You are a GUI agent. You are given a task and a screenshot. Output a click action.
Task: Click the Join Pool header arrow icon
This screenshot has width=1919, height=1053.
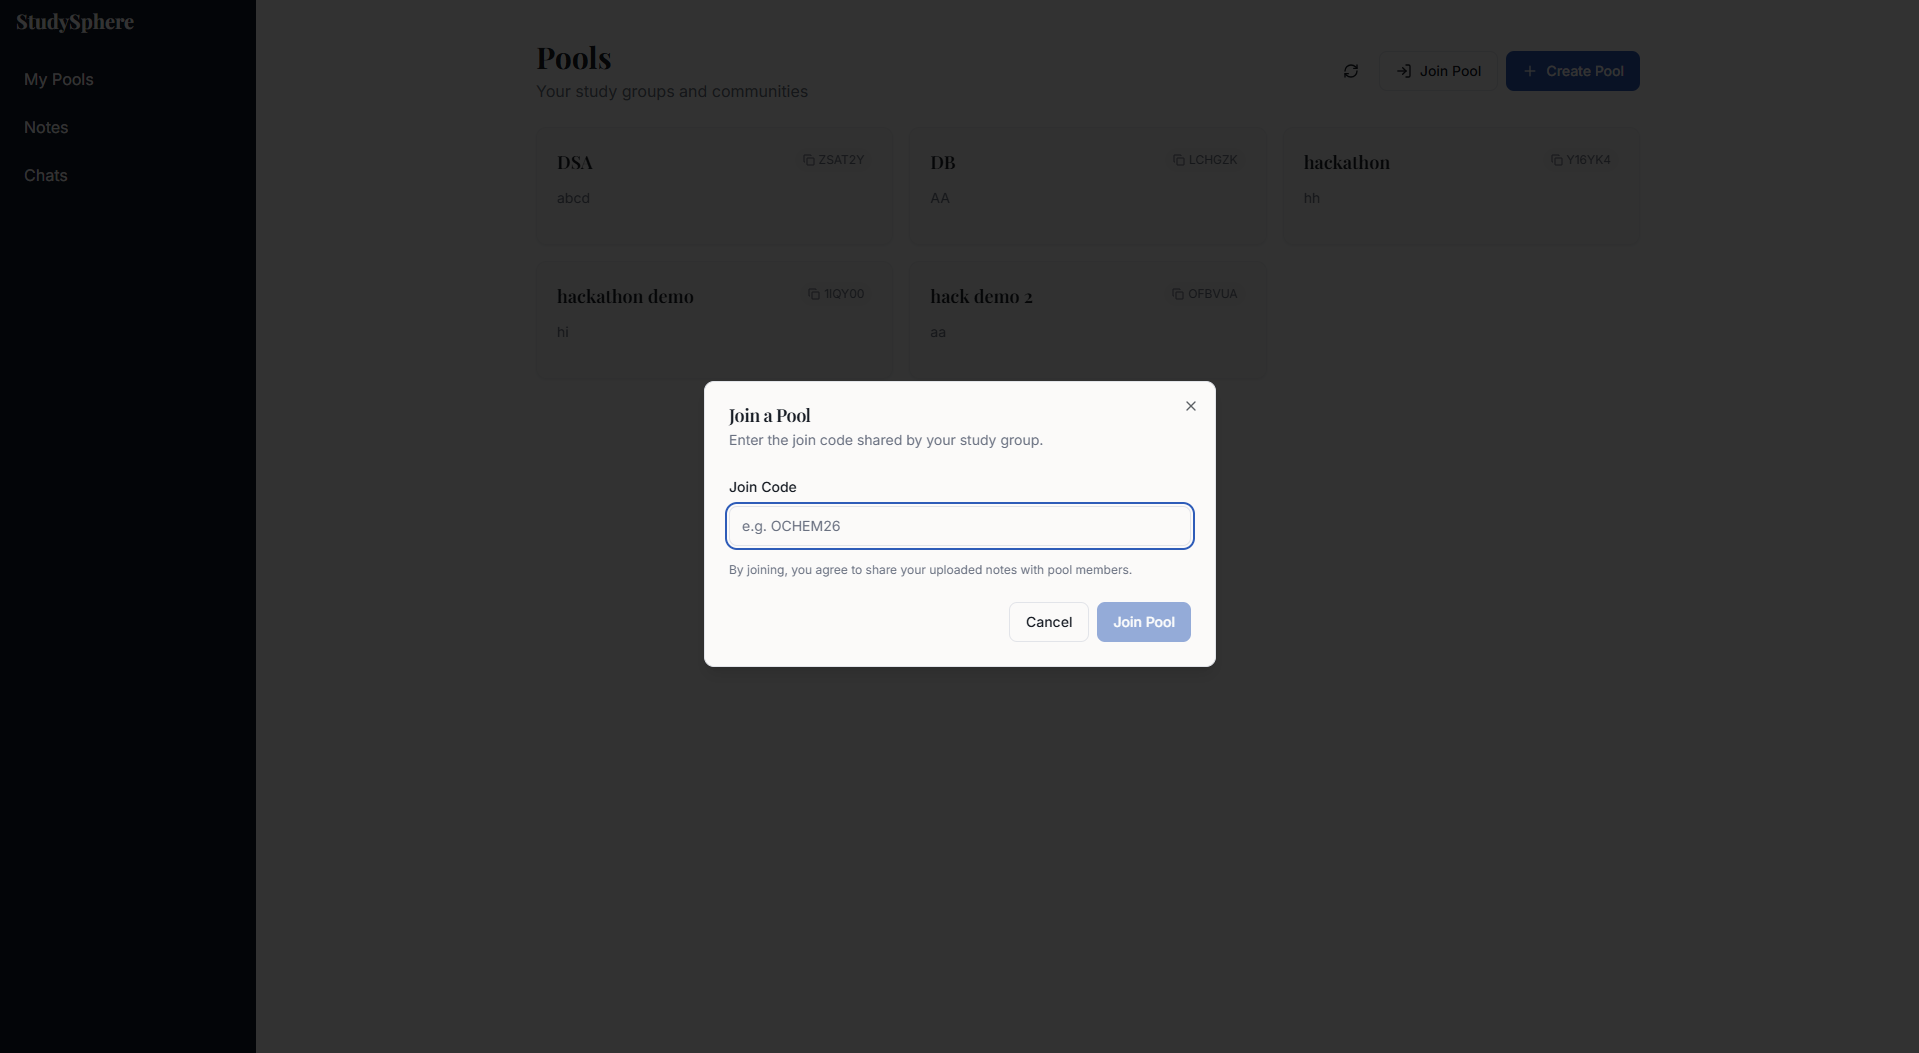(1404, 71)
